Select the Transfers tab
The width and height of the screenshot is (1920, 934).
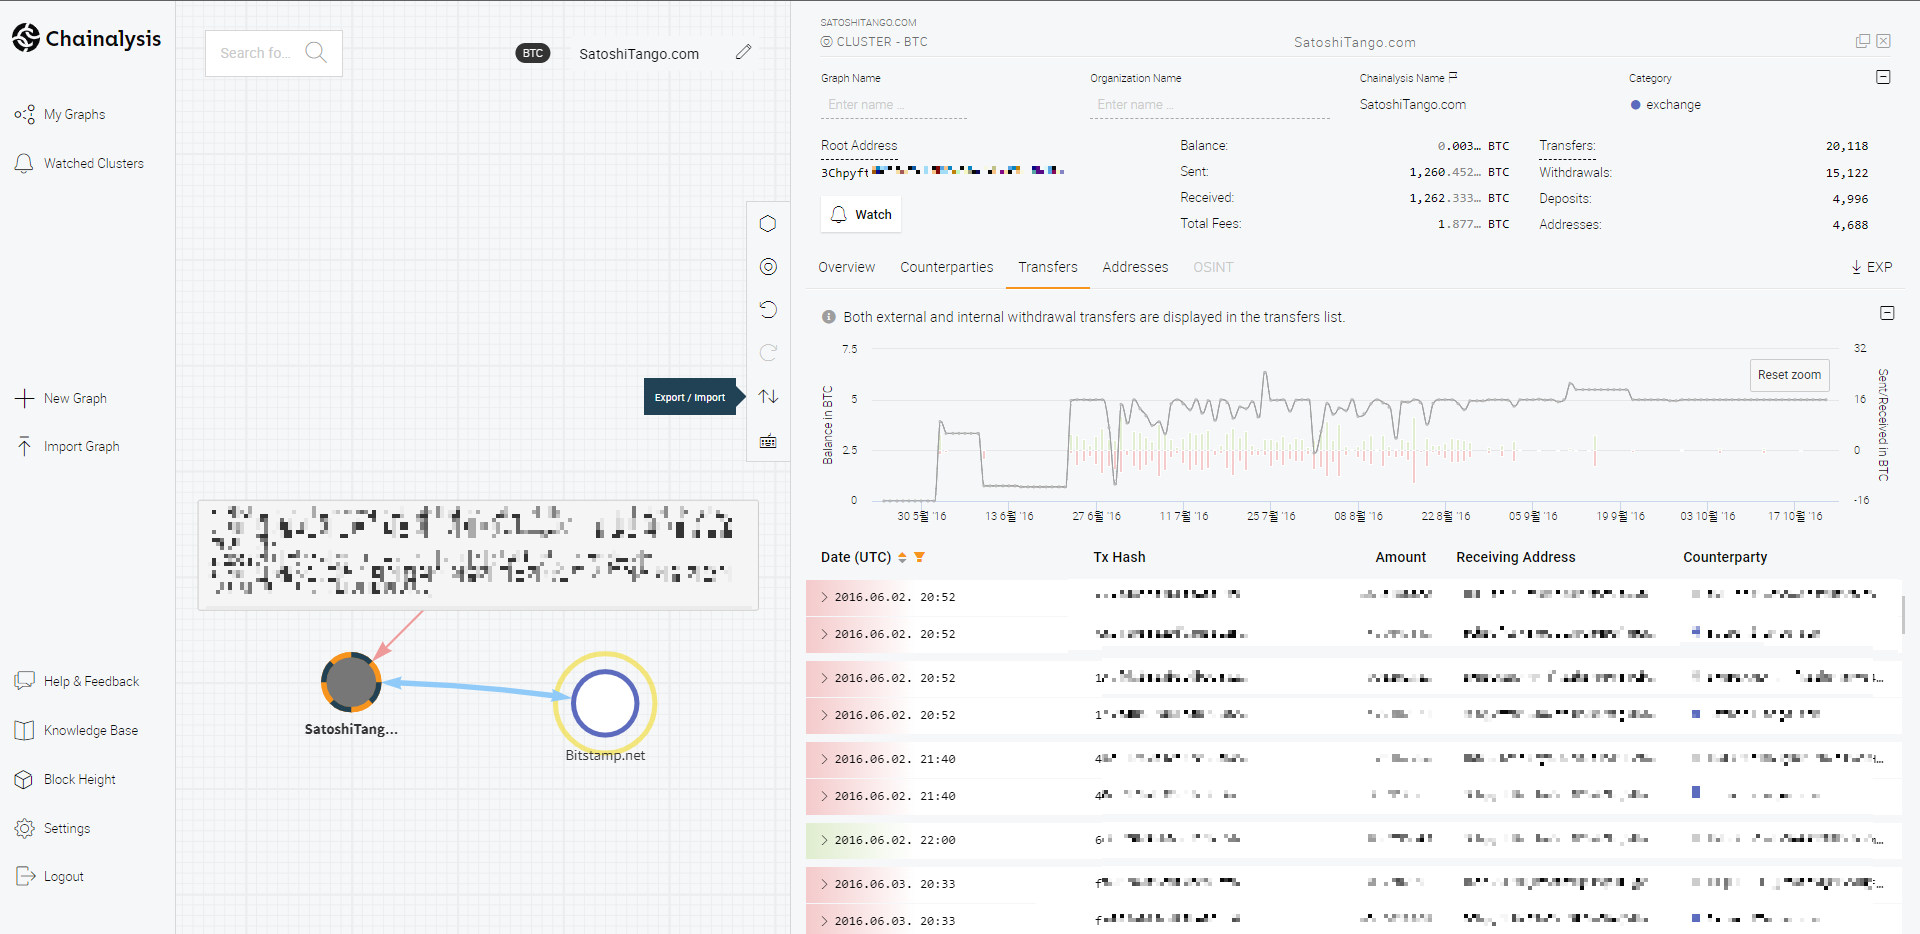(1047, 267)
